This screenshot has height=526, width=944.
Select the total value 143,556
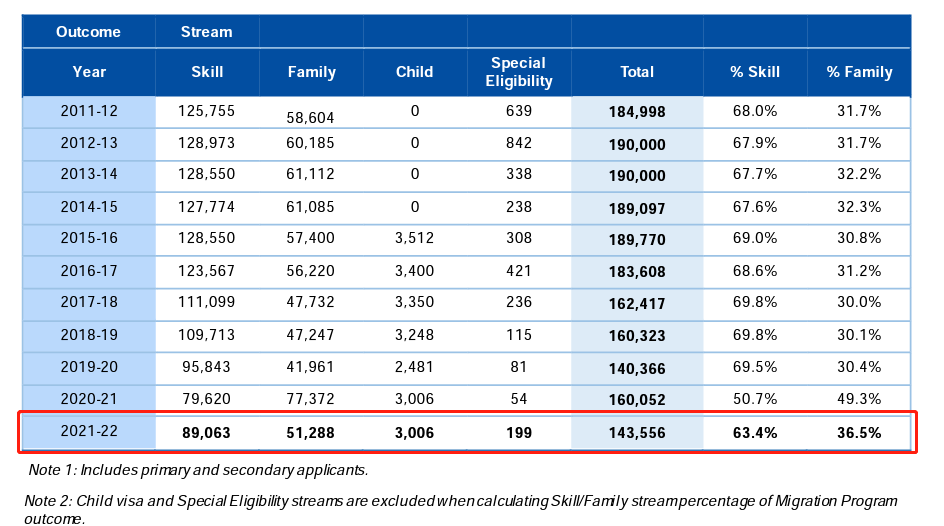coord(636,433)
